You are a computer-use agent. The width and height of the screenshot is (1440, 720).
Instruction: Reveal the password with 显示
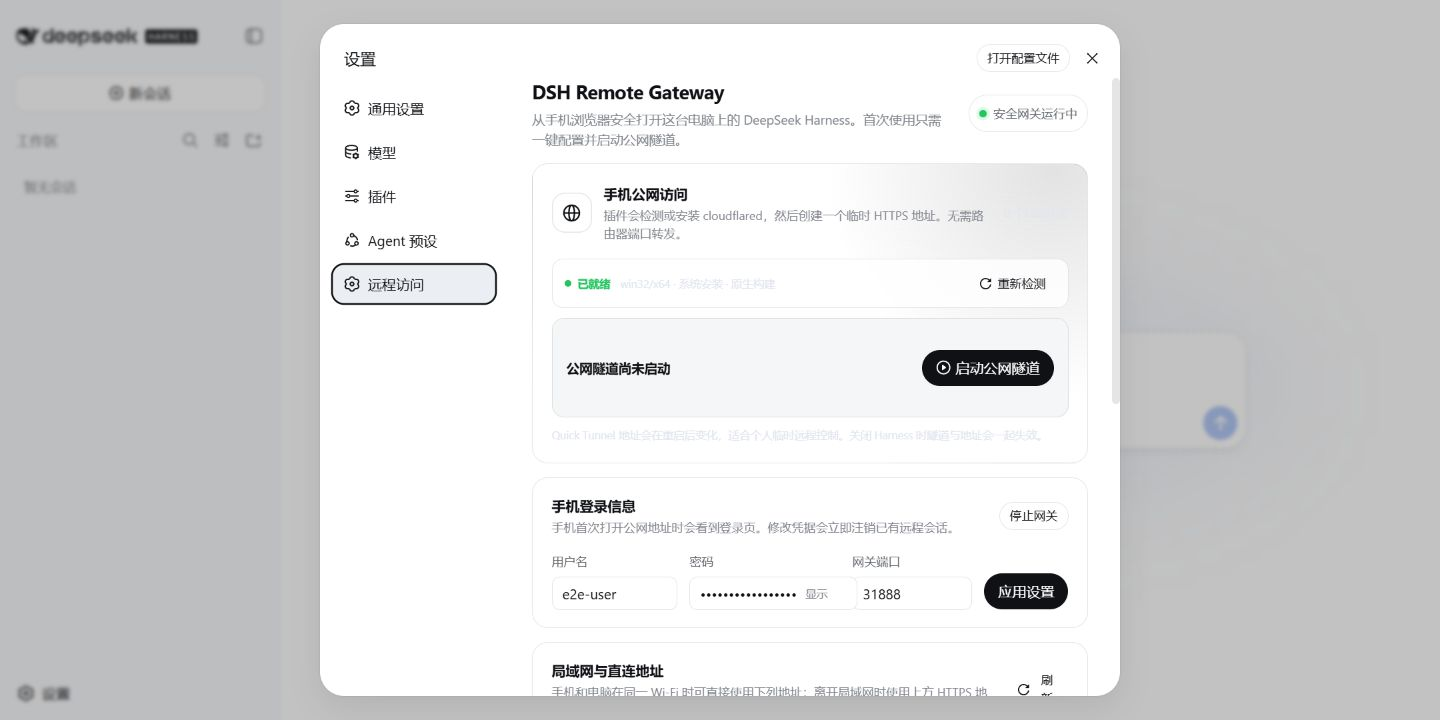pyautogui.click(x=817, y=594)
